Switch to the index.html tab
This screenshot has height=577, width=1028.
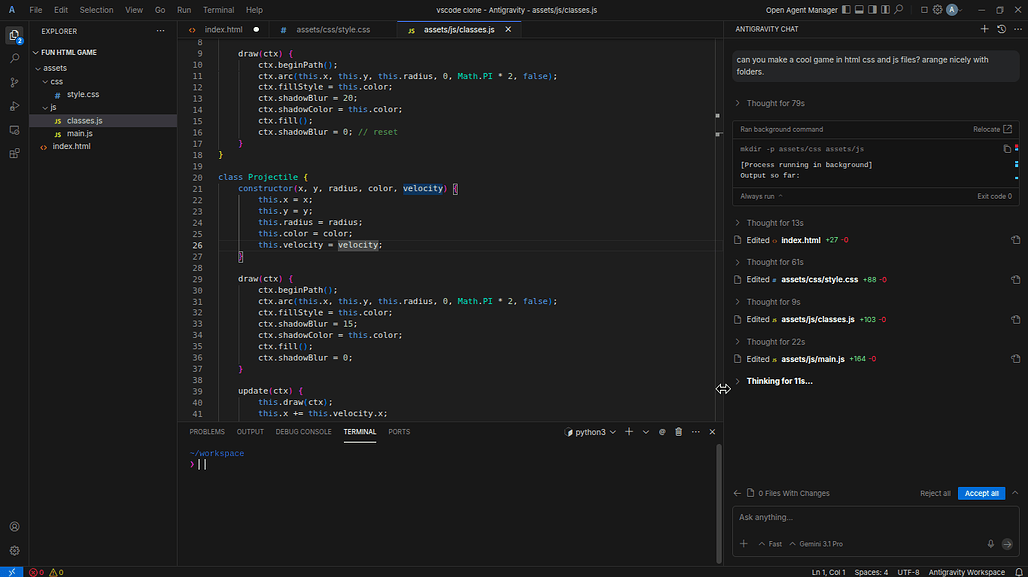click(223, 30)
